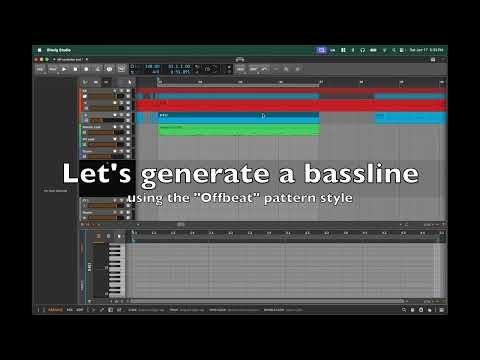Click the note editor horizontal scrollbar

tap(267, 301)
